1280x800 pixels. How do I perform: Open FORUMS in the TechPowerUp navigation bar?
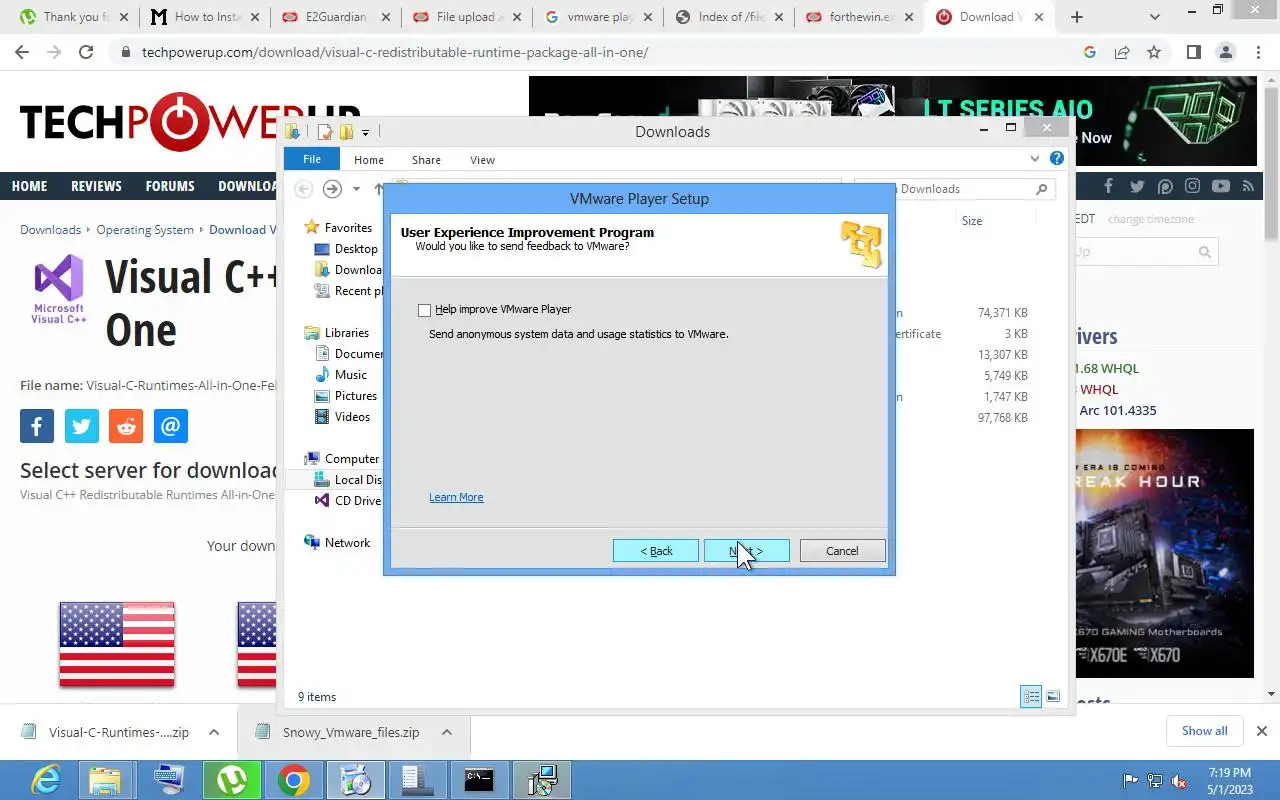(x=170, y=186)
